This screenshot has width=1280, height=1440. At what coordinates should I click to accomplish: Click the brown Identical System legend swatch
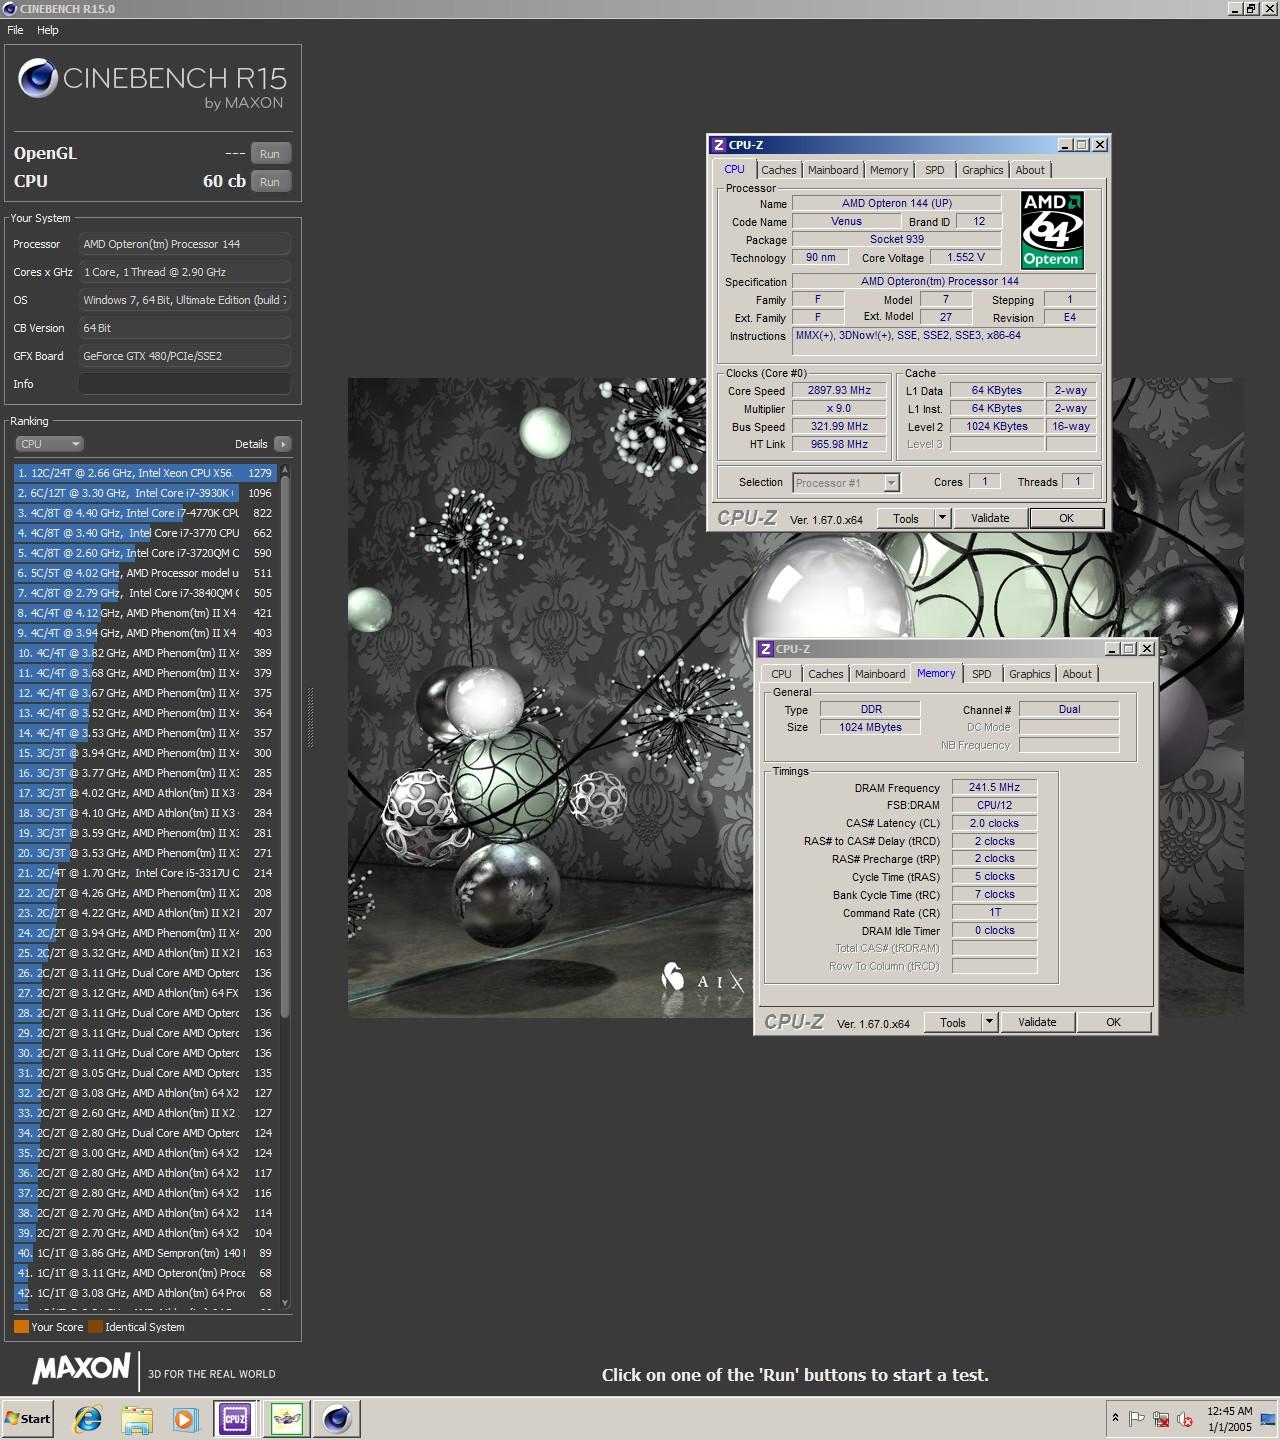coord(95,1327)
